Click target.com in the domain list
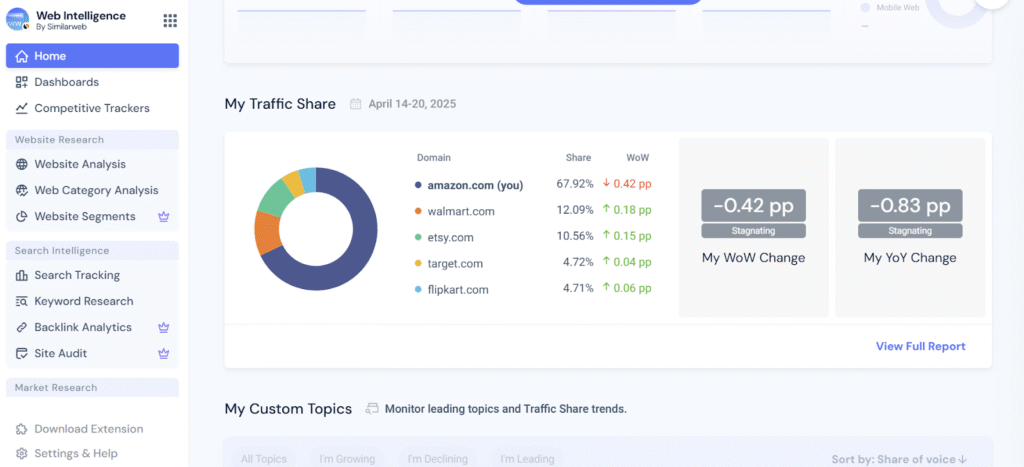The image size is (1024, 467). click(x=455, y=263)
